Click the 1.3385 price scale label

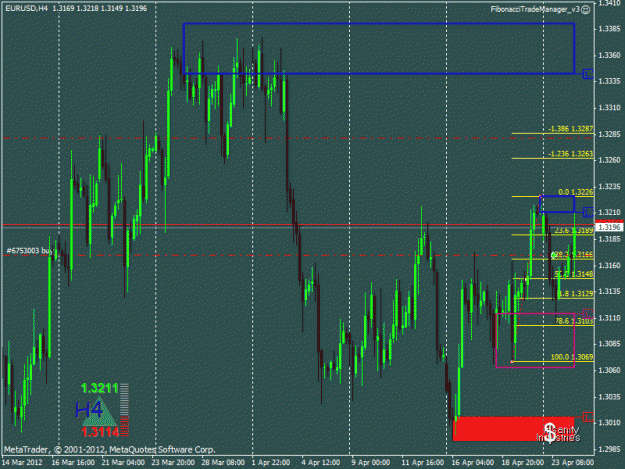tap(609, 29)
